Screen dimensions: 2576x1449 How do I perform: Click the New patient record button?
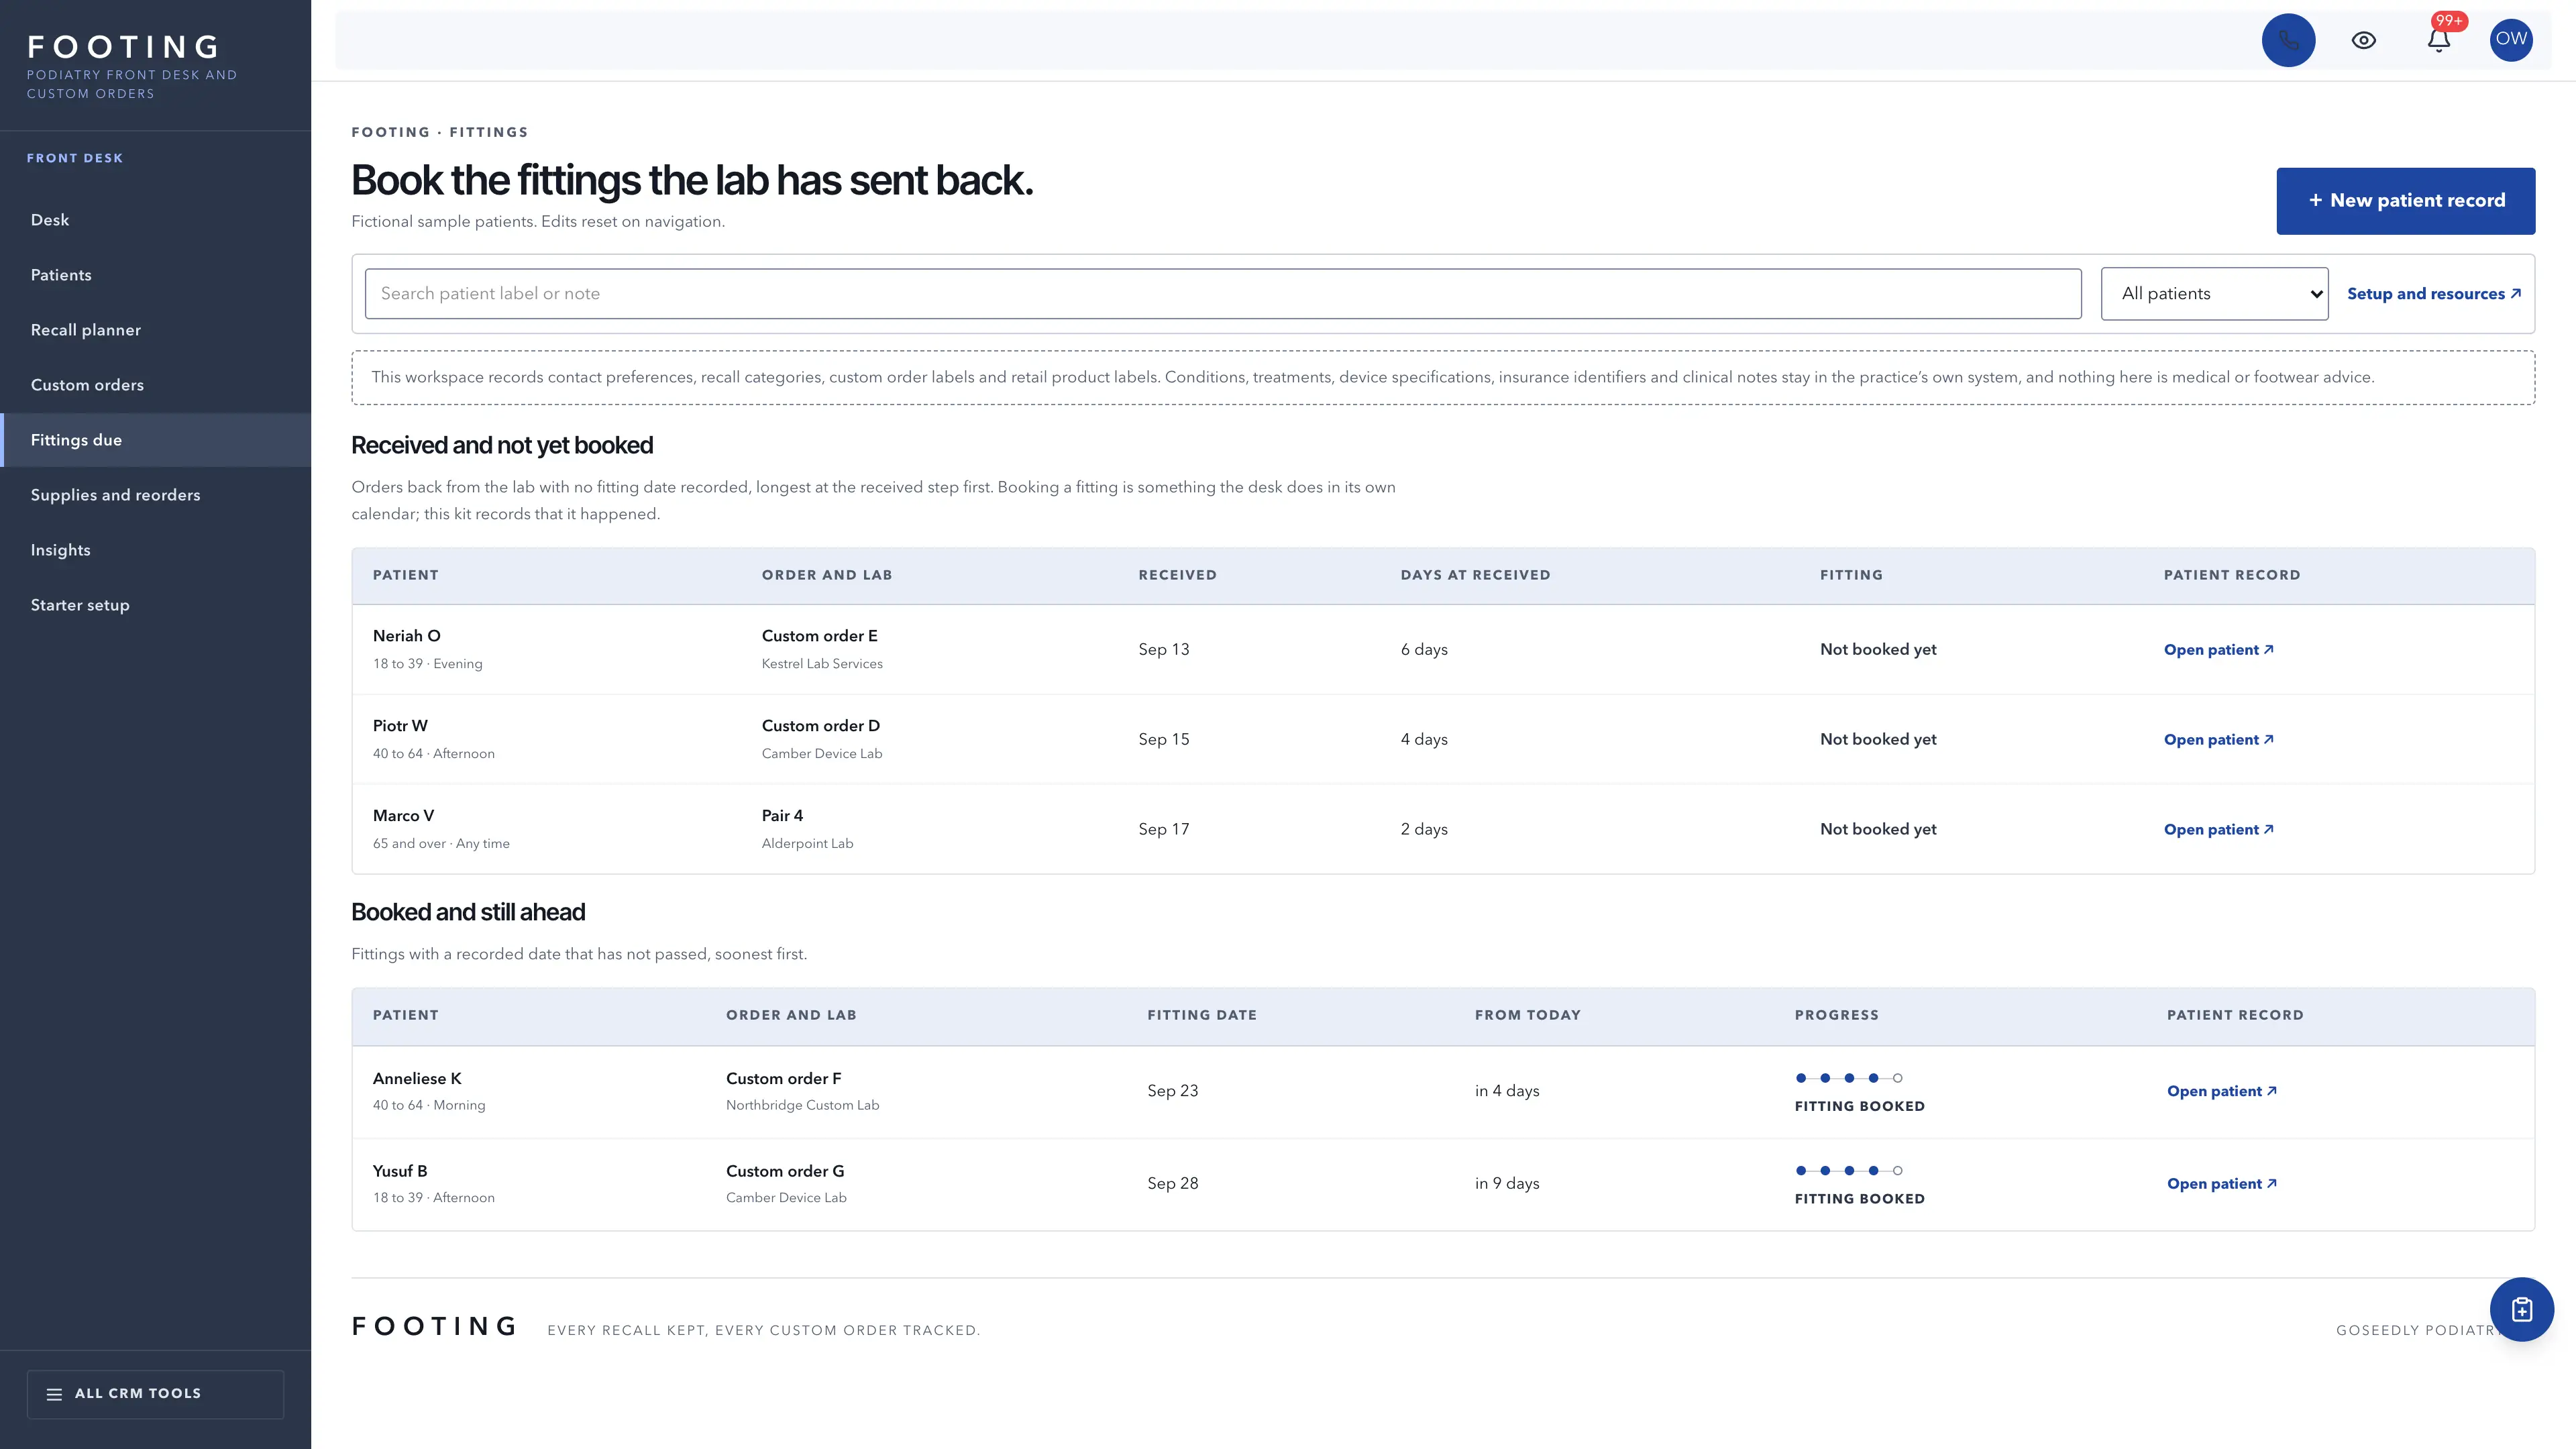pyautogui.click(x=2405, y=201)
